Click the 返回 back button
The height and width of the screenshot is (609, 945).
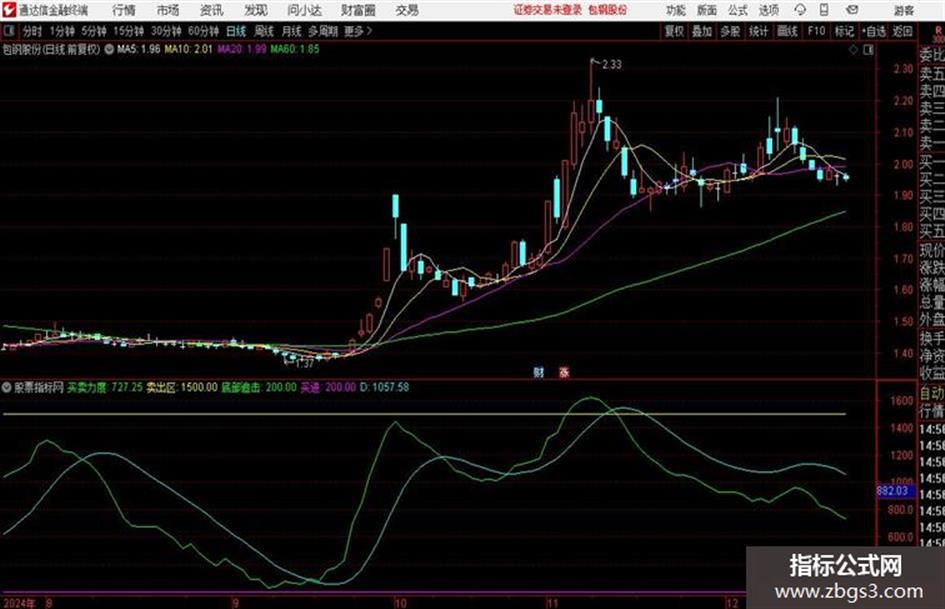(902, 31)
